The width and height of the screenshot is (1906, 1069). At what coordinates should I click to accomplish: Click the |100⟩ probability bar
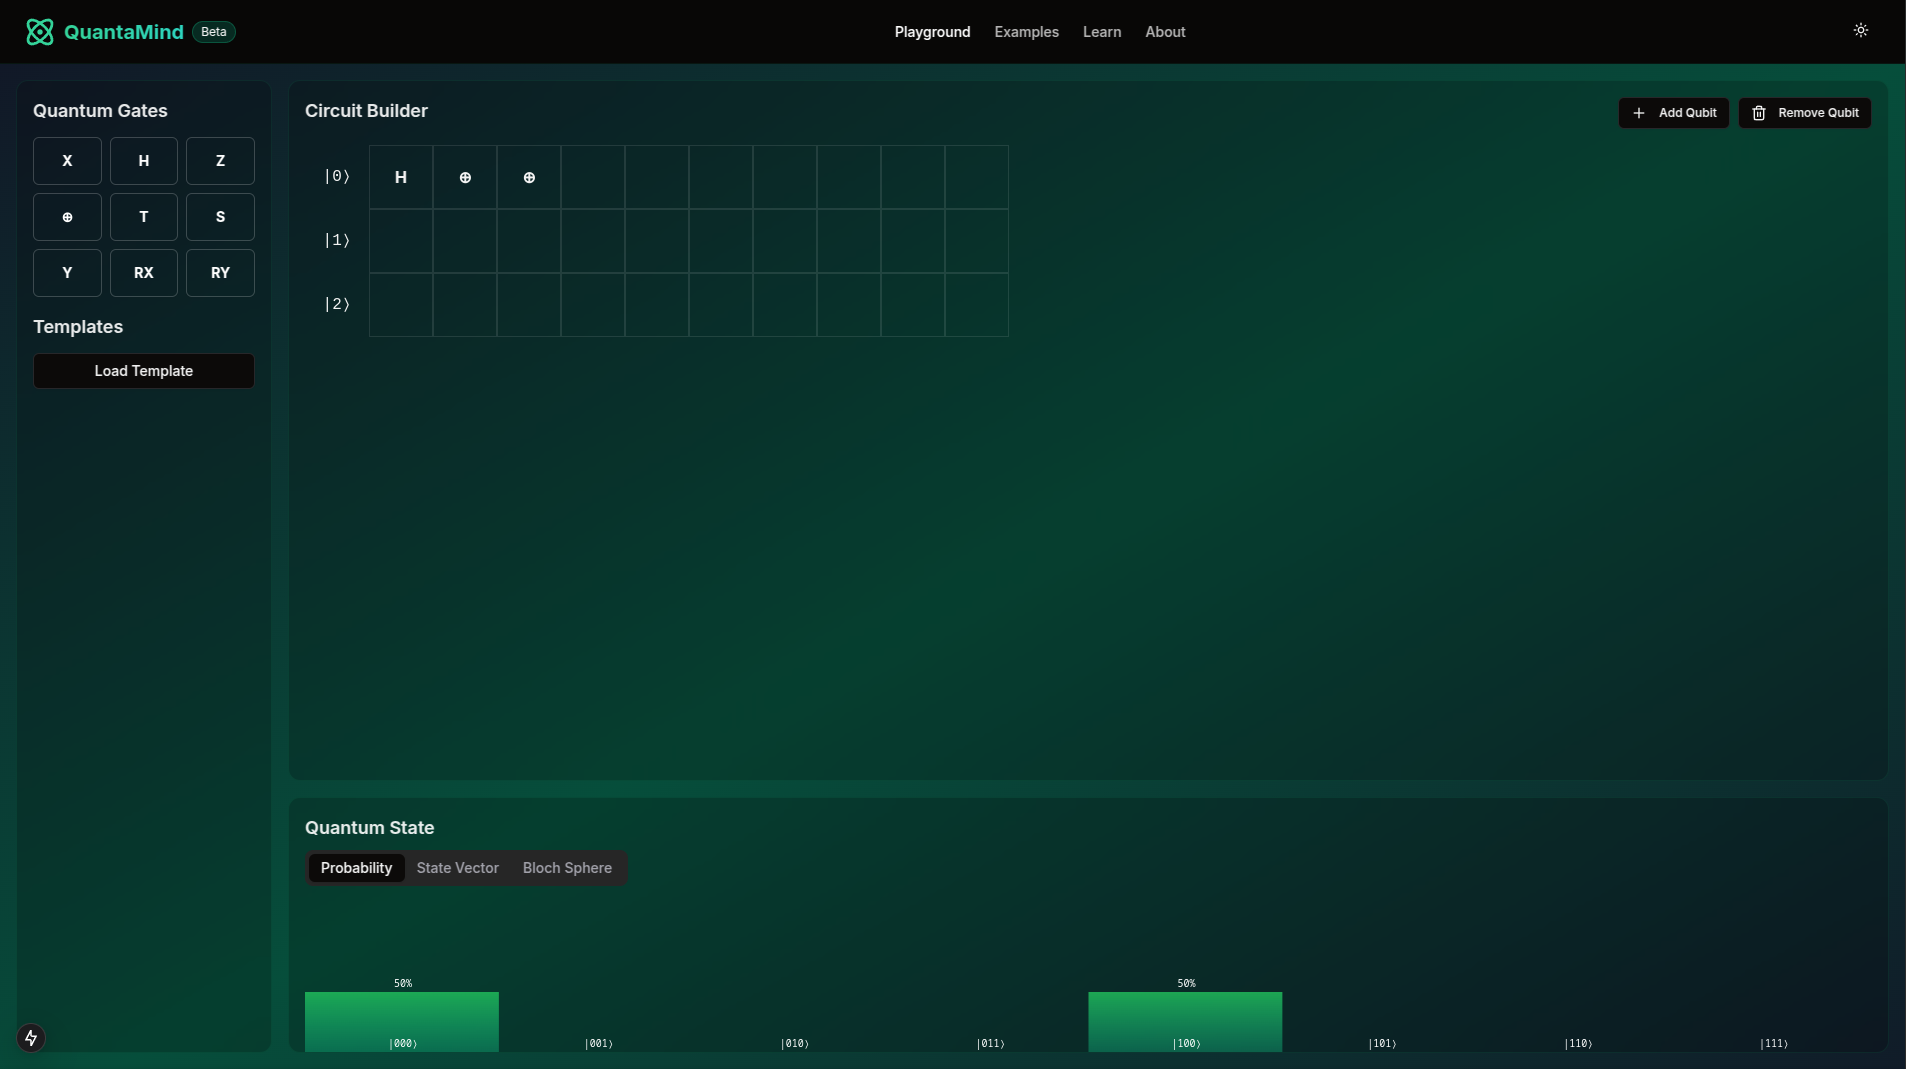(x=1185, y=1020)
